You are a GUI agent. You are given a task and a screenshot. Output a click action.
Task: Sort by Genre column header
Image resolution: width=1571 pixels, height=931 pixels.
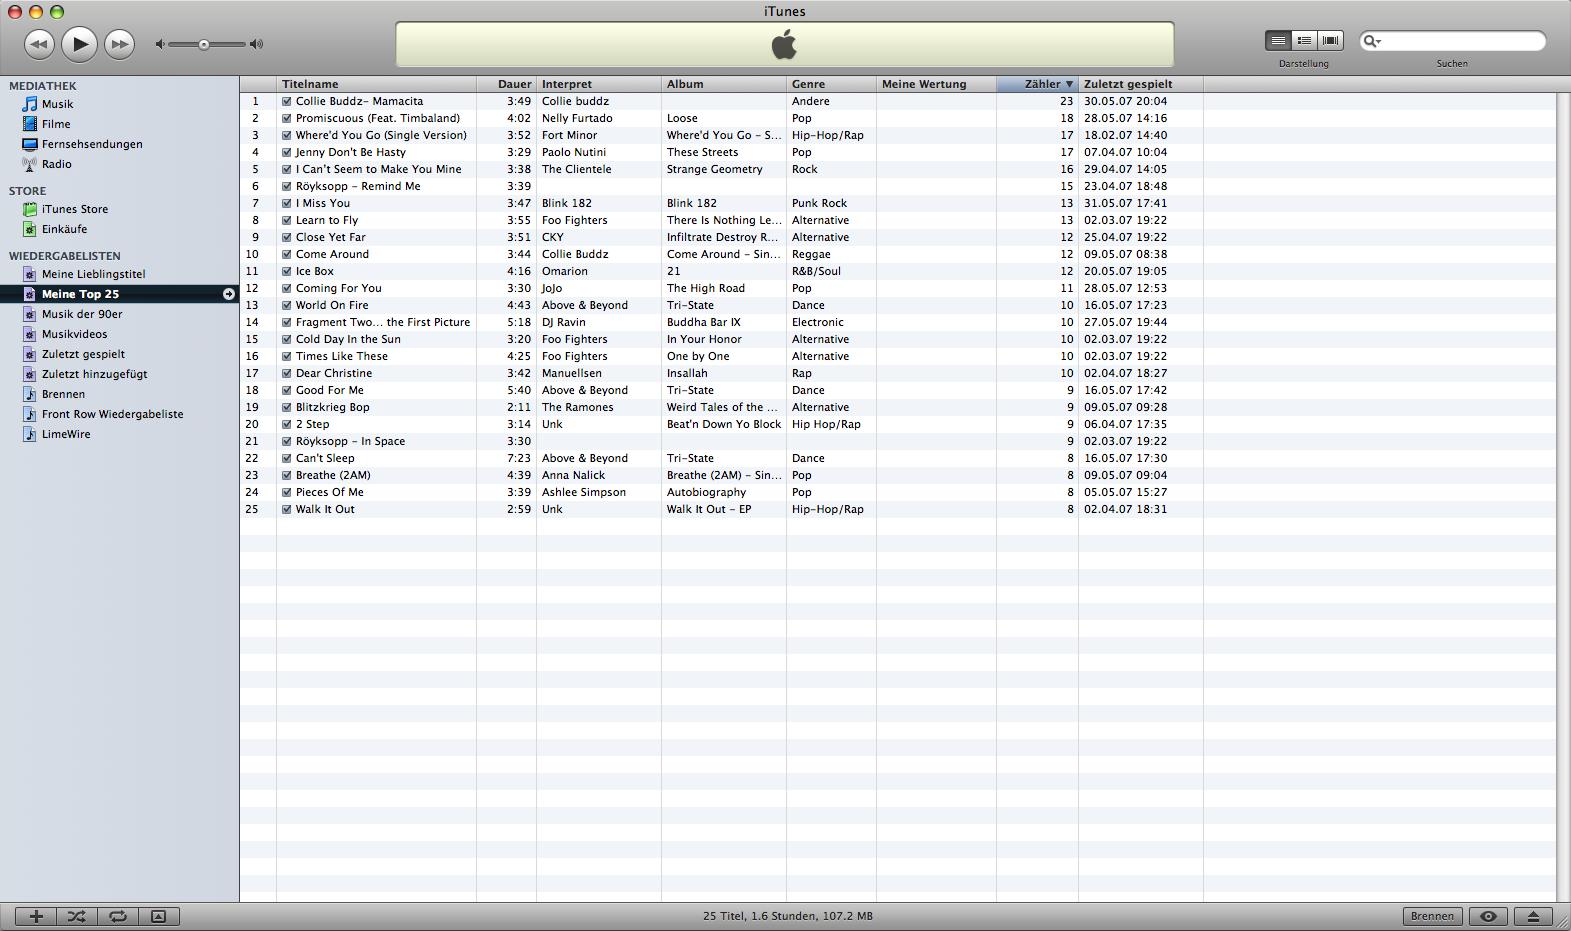[831, 84]
